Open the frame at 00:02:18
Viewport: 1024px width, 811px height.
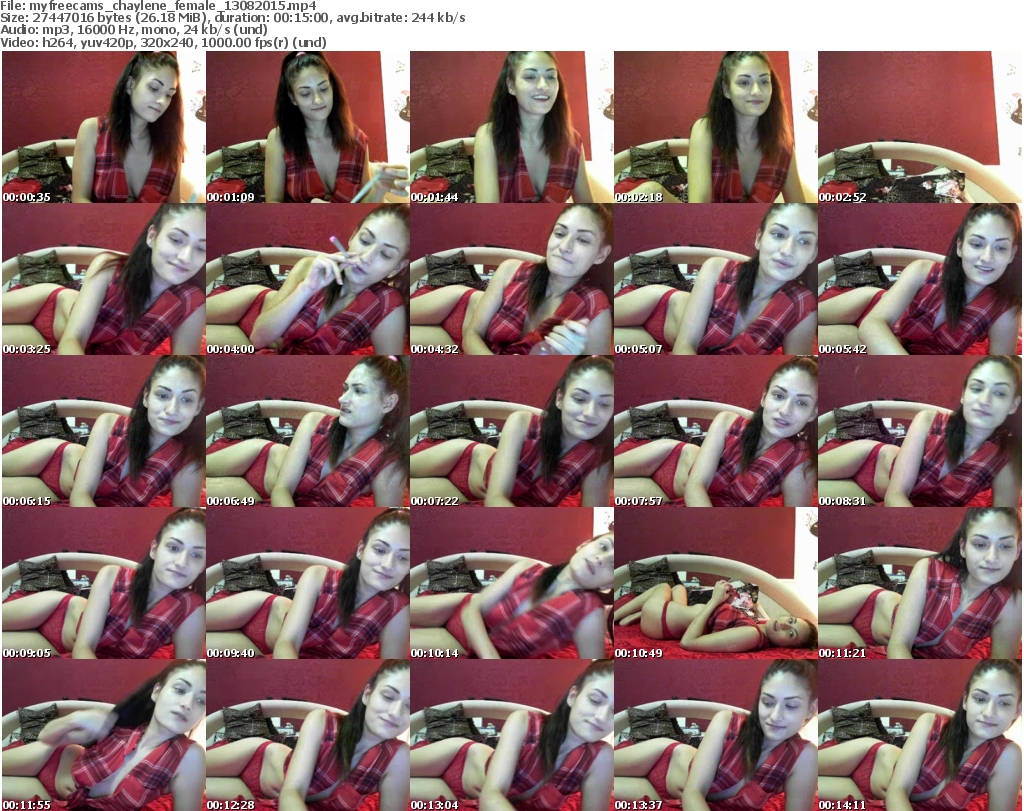716,127
